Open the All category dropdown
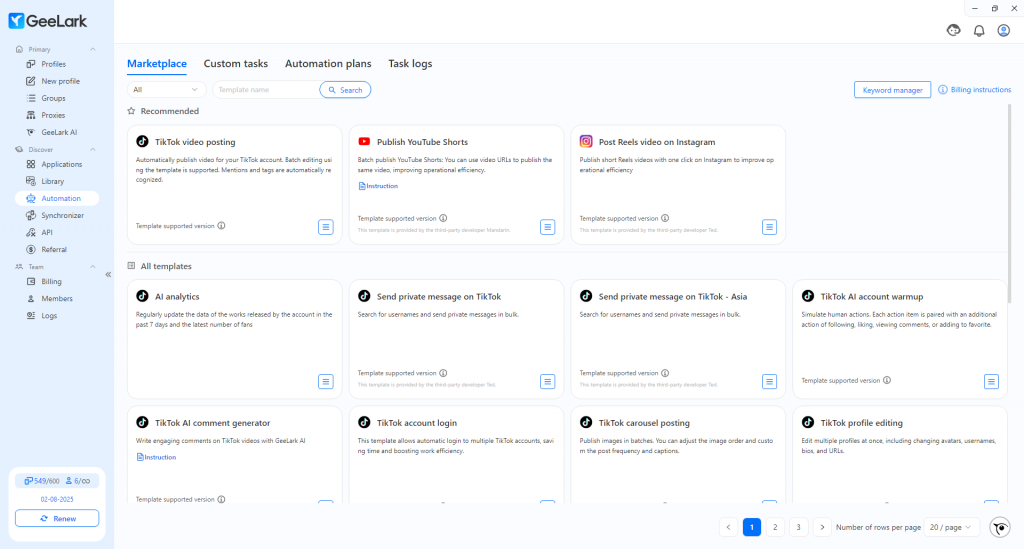The width and height of the screenshot is (1024, 549). [x=166, y=89]
